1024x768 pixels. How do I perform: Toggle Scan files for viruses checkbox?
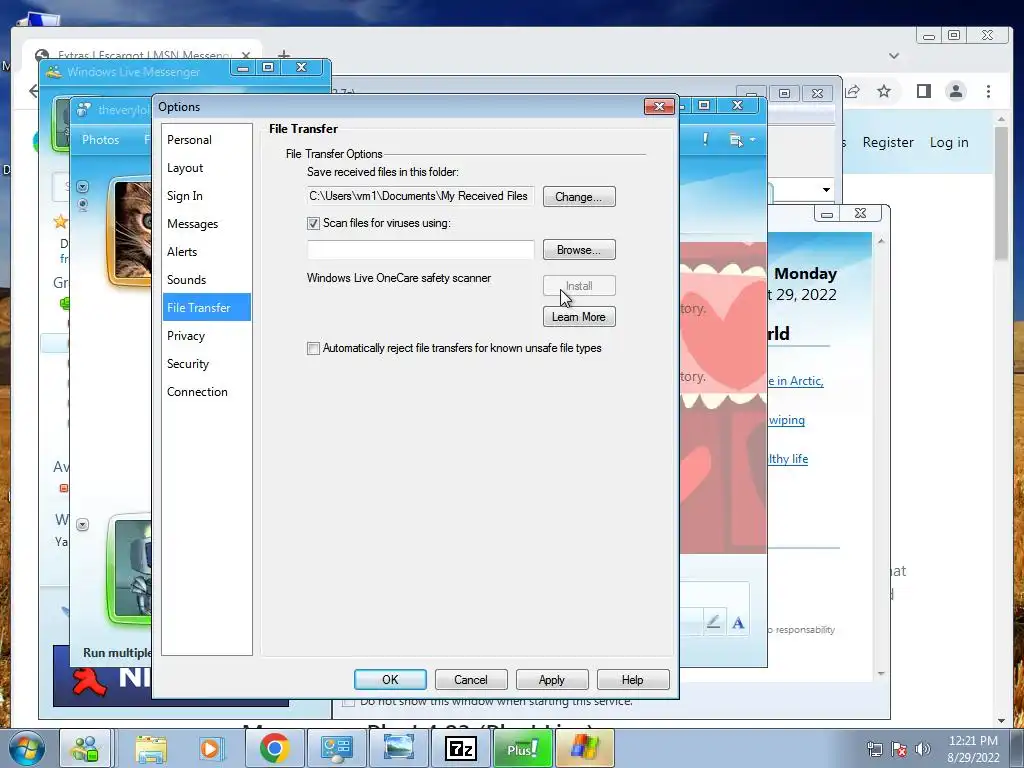pos(313,223)
